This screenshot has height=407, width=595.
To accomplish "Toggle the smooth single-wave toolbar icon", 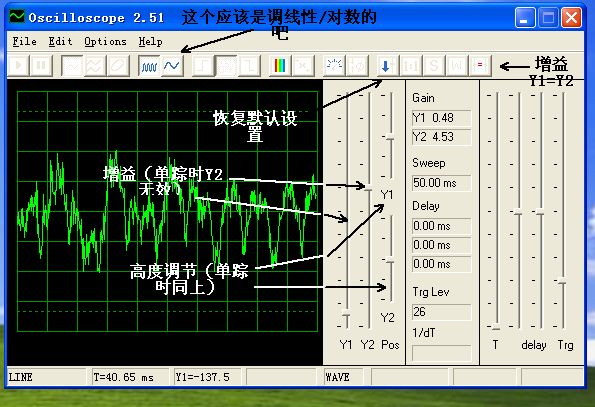I will pos(172,66).
